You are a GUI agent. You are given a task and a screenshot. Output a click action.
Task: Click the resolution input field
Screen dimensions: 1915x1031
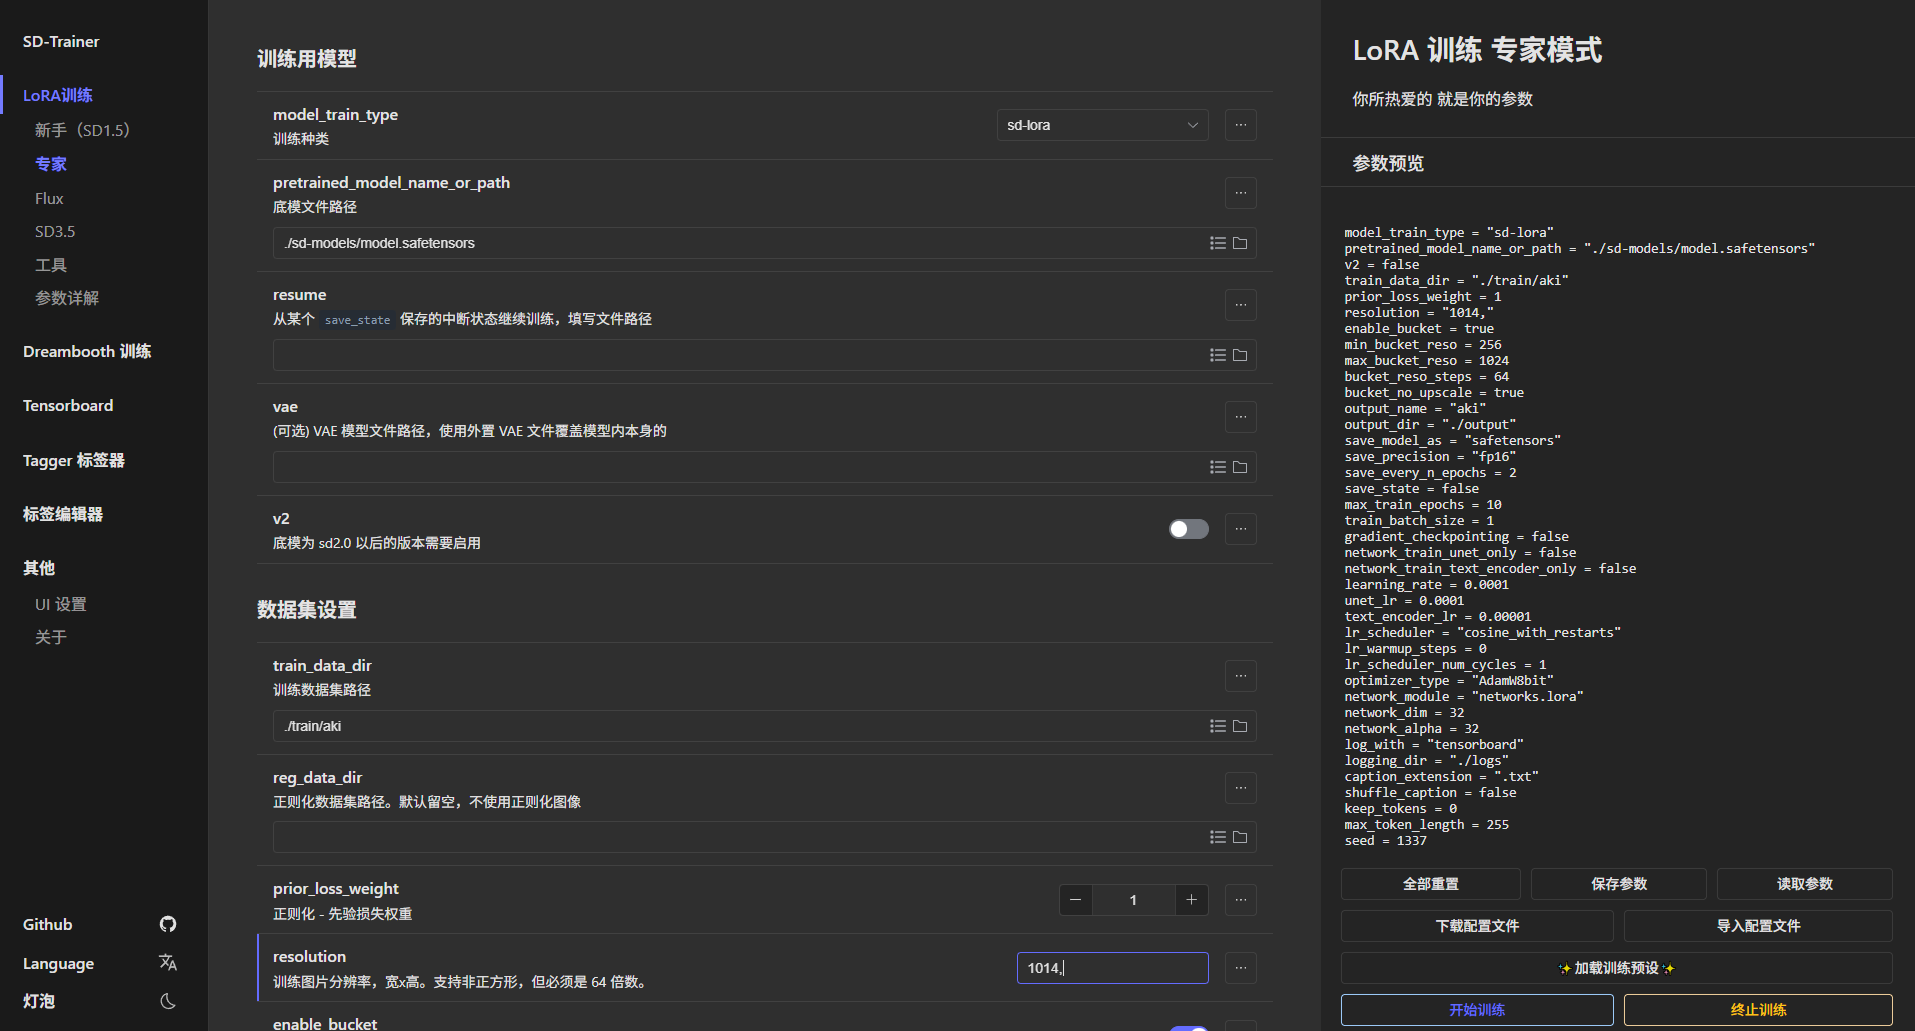[x=1112, y=968]
